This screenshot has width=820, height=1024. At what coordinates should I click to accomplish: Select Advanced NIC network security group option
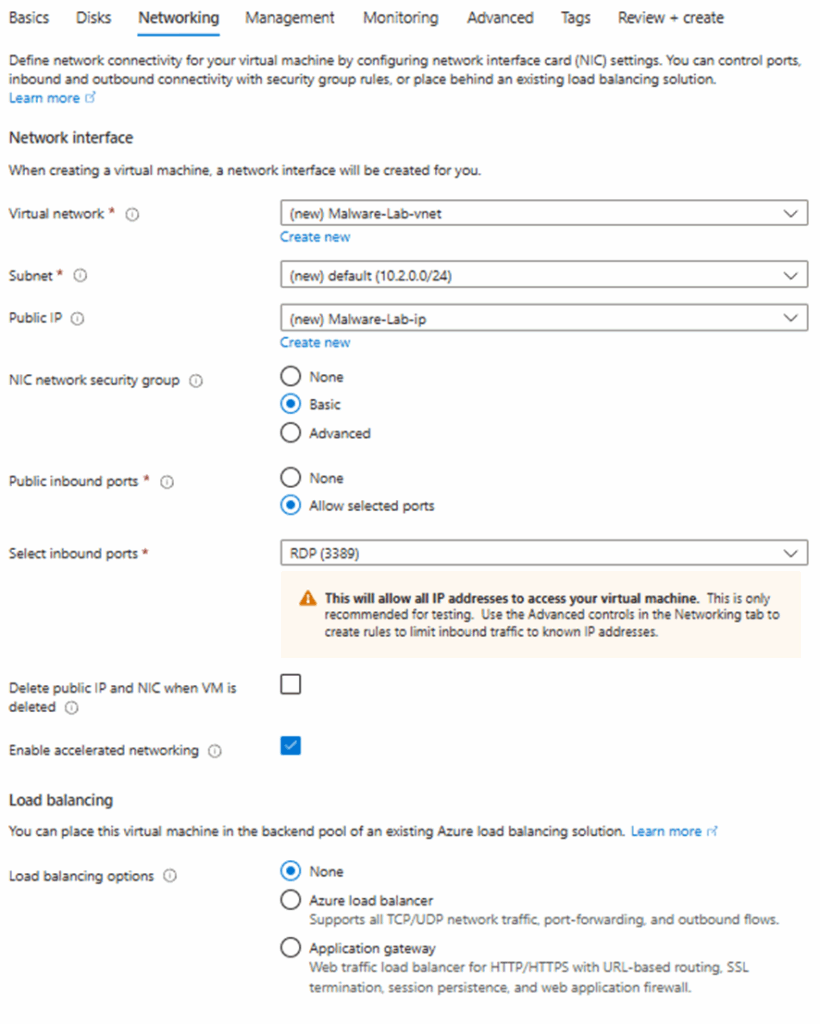[291, 433]
